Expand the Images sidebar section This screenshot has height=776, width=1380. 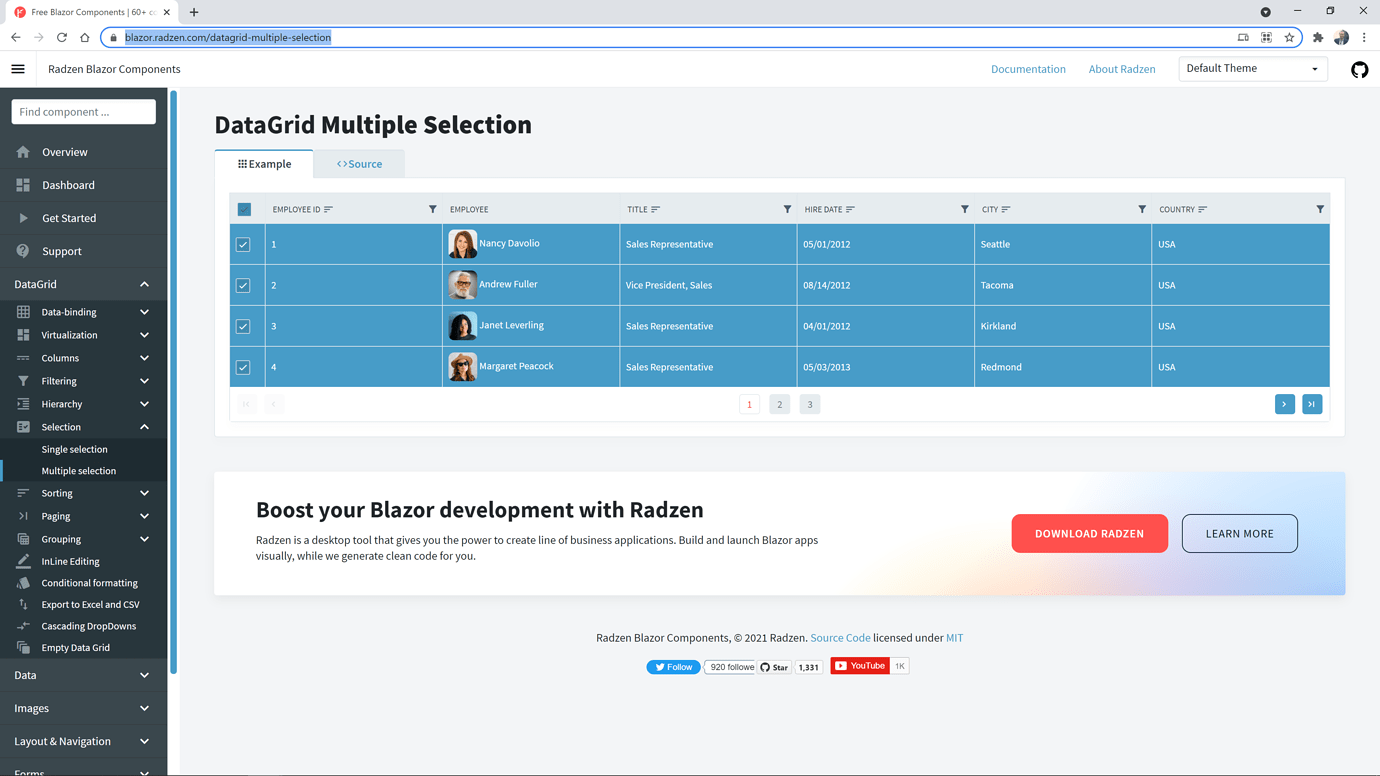(x=83, y=708)
